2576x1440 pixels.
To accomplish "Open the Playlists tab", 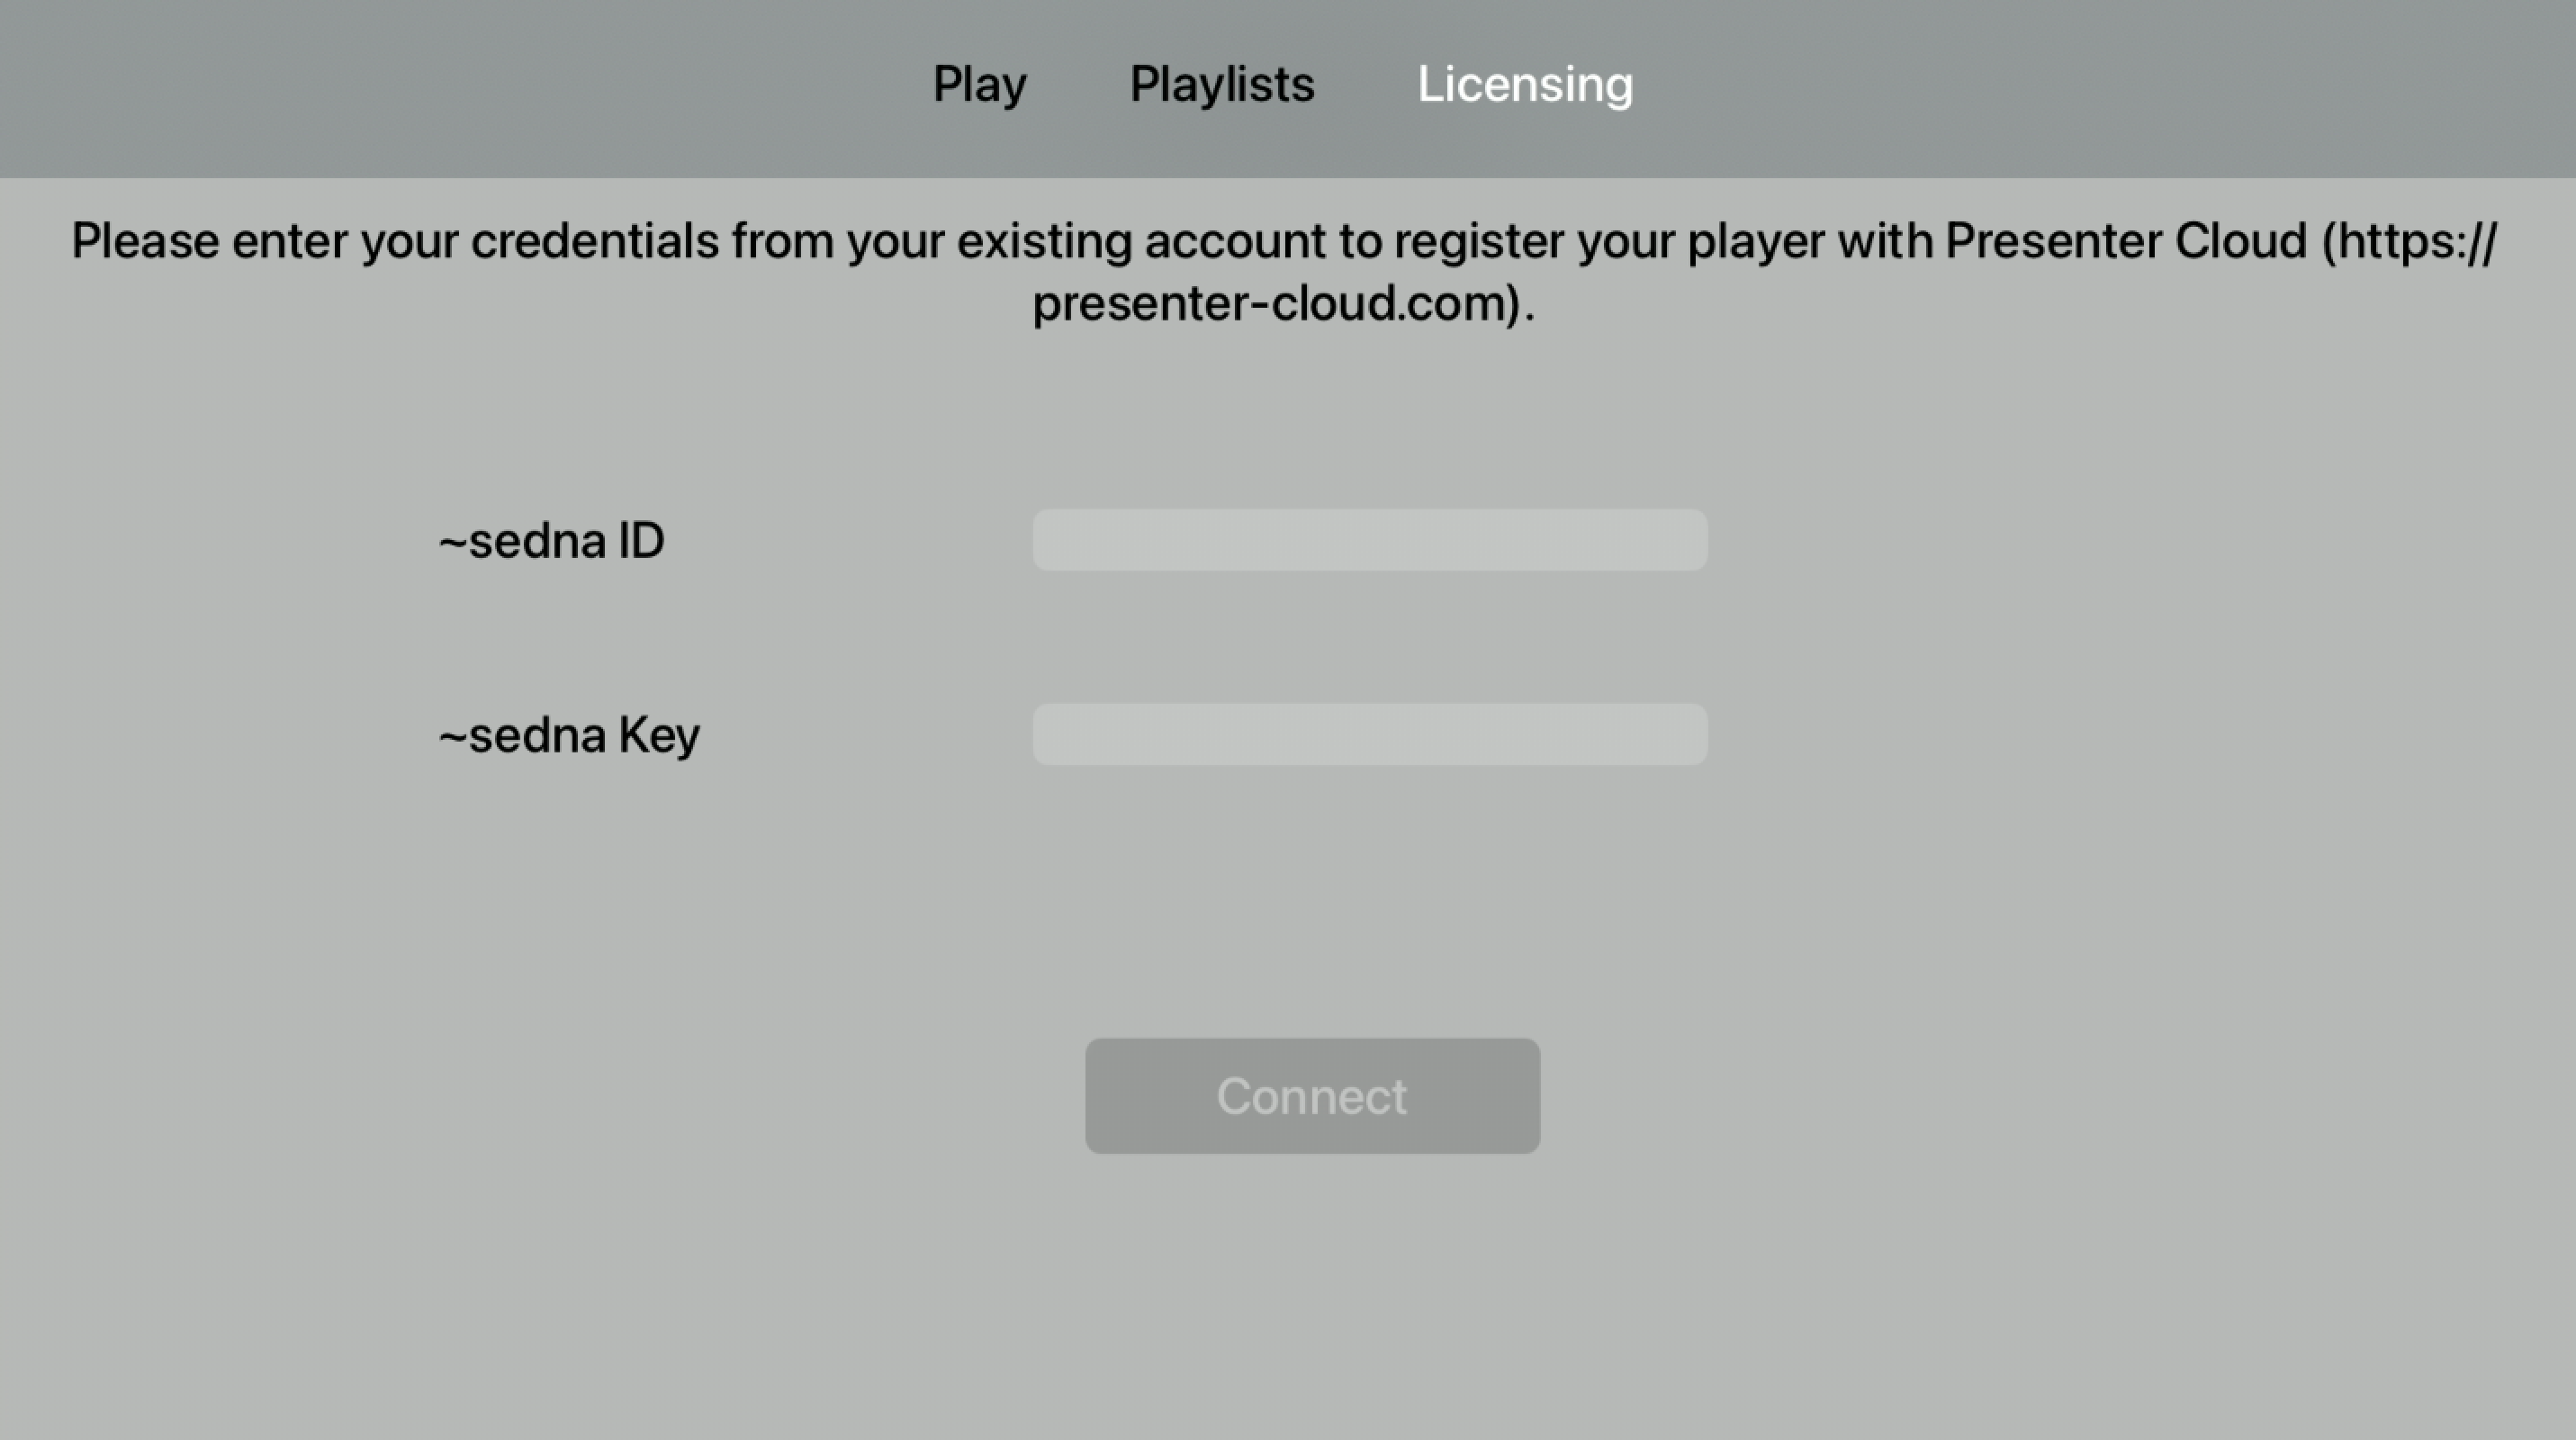I will (x=1221, y=84).
